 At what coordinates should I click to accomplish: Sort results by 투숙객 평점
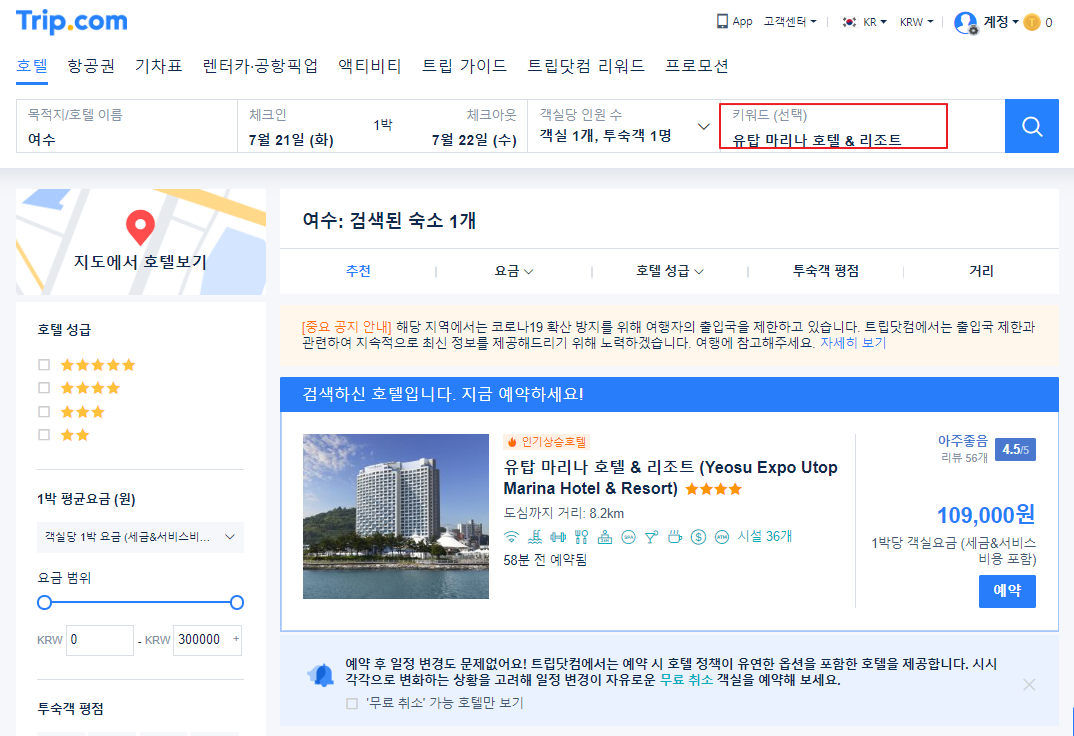click(x=825, y=271)
